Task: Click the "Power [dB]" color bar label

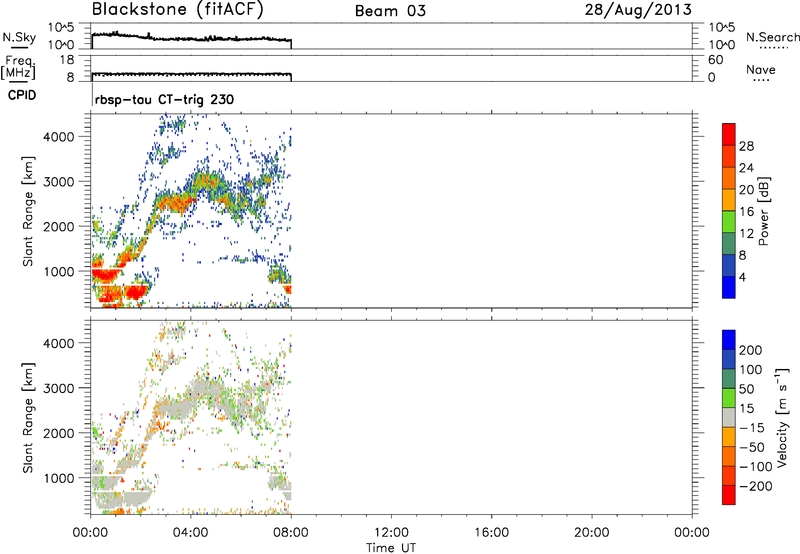Action: point(763,211)
